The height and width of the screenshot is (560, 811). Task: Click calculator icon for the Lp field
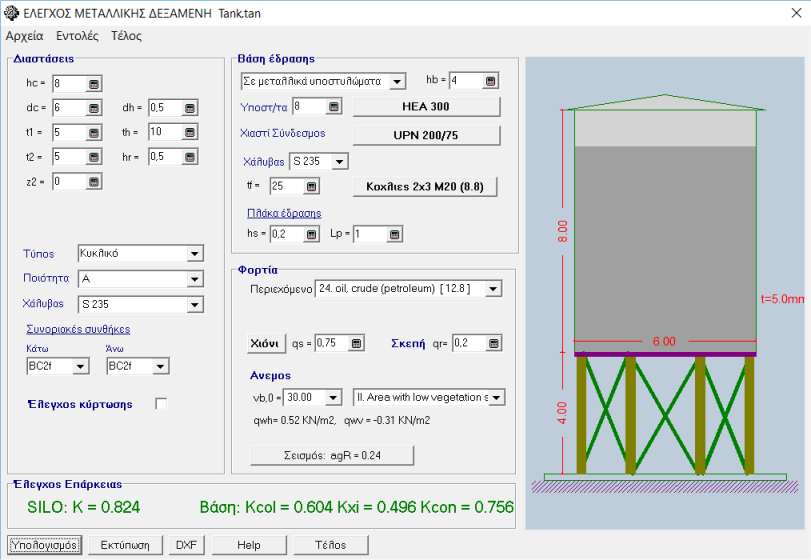[x=395, y=235]
